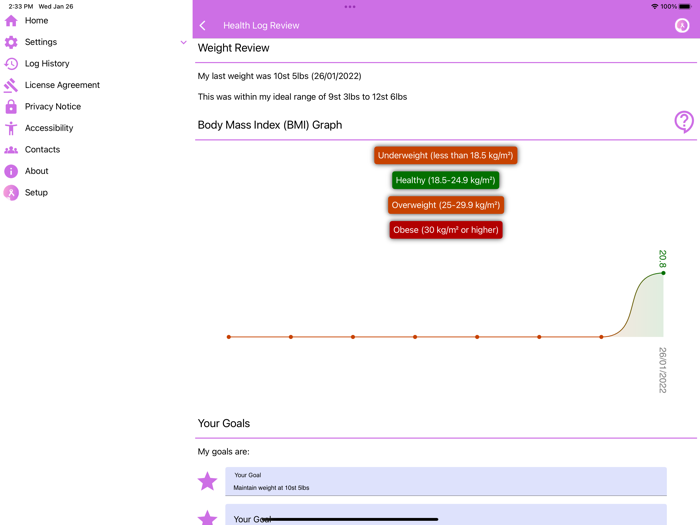Open the Home icon in sidebar
The image size is (700, 525).
pyautogui.click(x=11, y=21)
